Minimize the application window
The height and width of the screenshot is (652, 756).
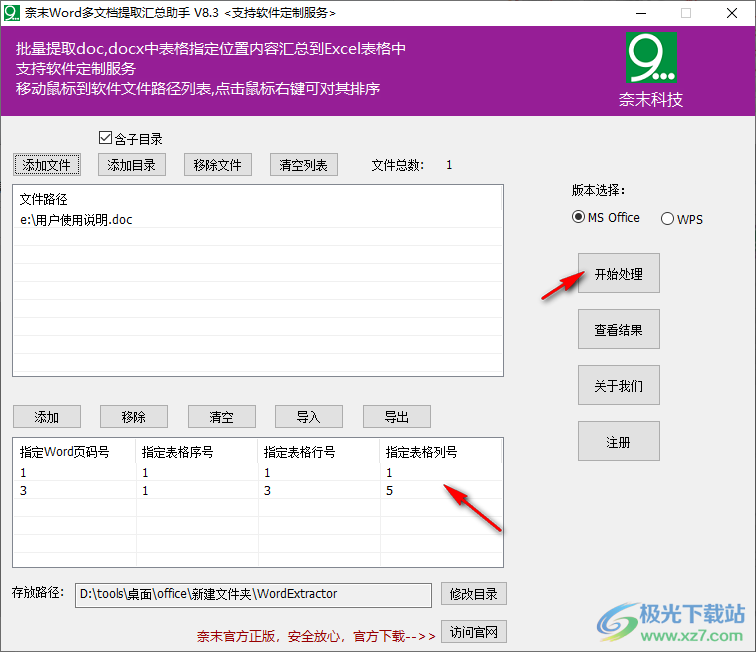(x=641, y=13)
